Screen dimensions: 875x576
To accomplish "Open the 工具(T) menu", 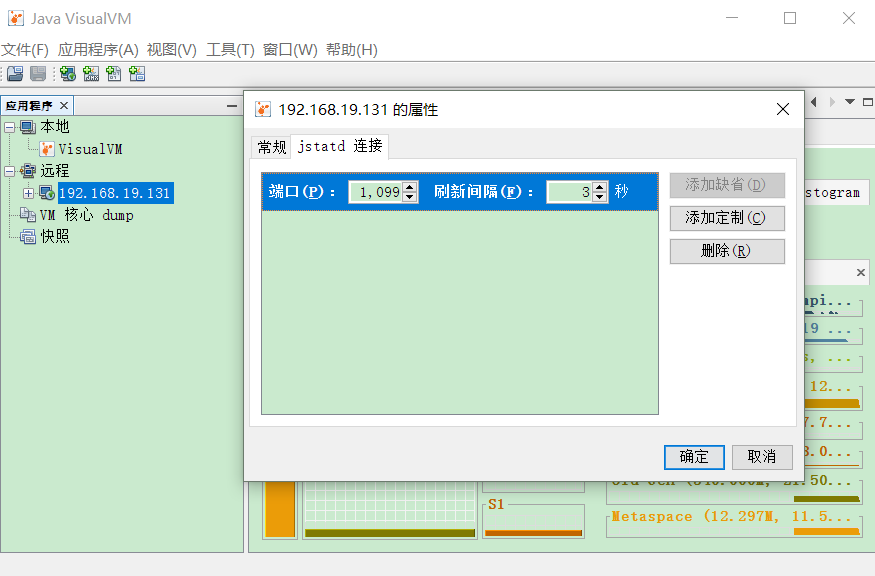I will [x=230, y=50].
